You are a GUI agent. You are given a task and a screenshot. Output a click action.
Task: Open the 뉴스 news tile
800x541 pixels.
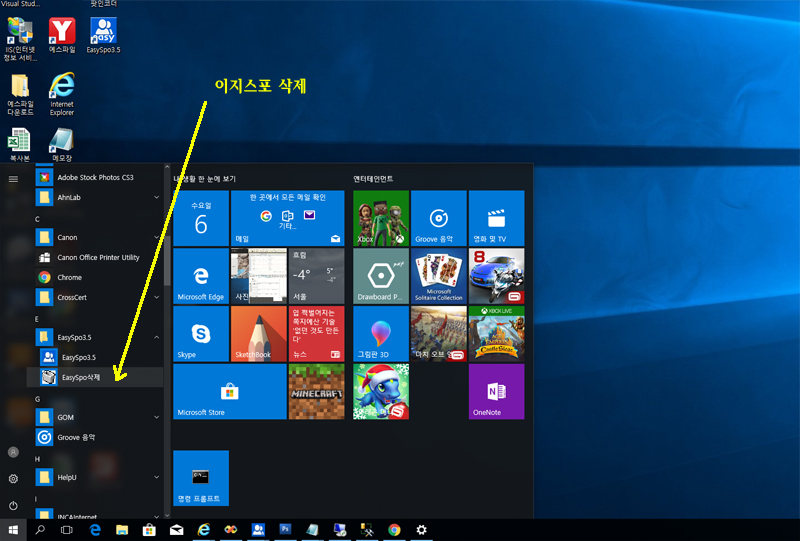pyautogui.click(x=316, y=334)
